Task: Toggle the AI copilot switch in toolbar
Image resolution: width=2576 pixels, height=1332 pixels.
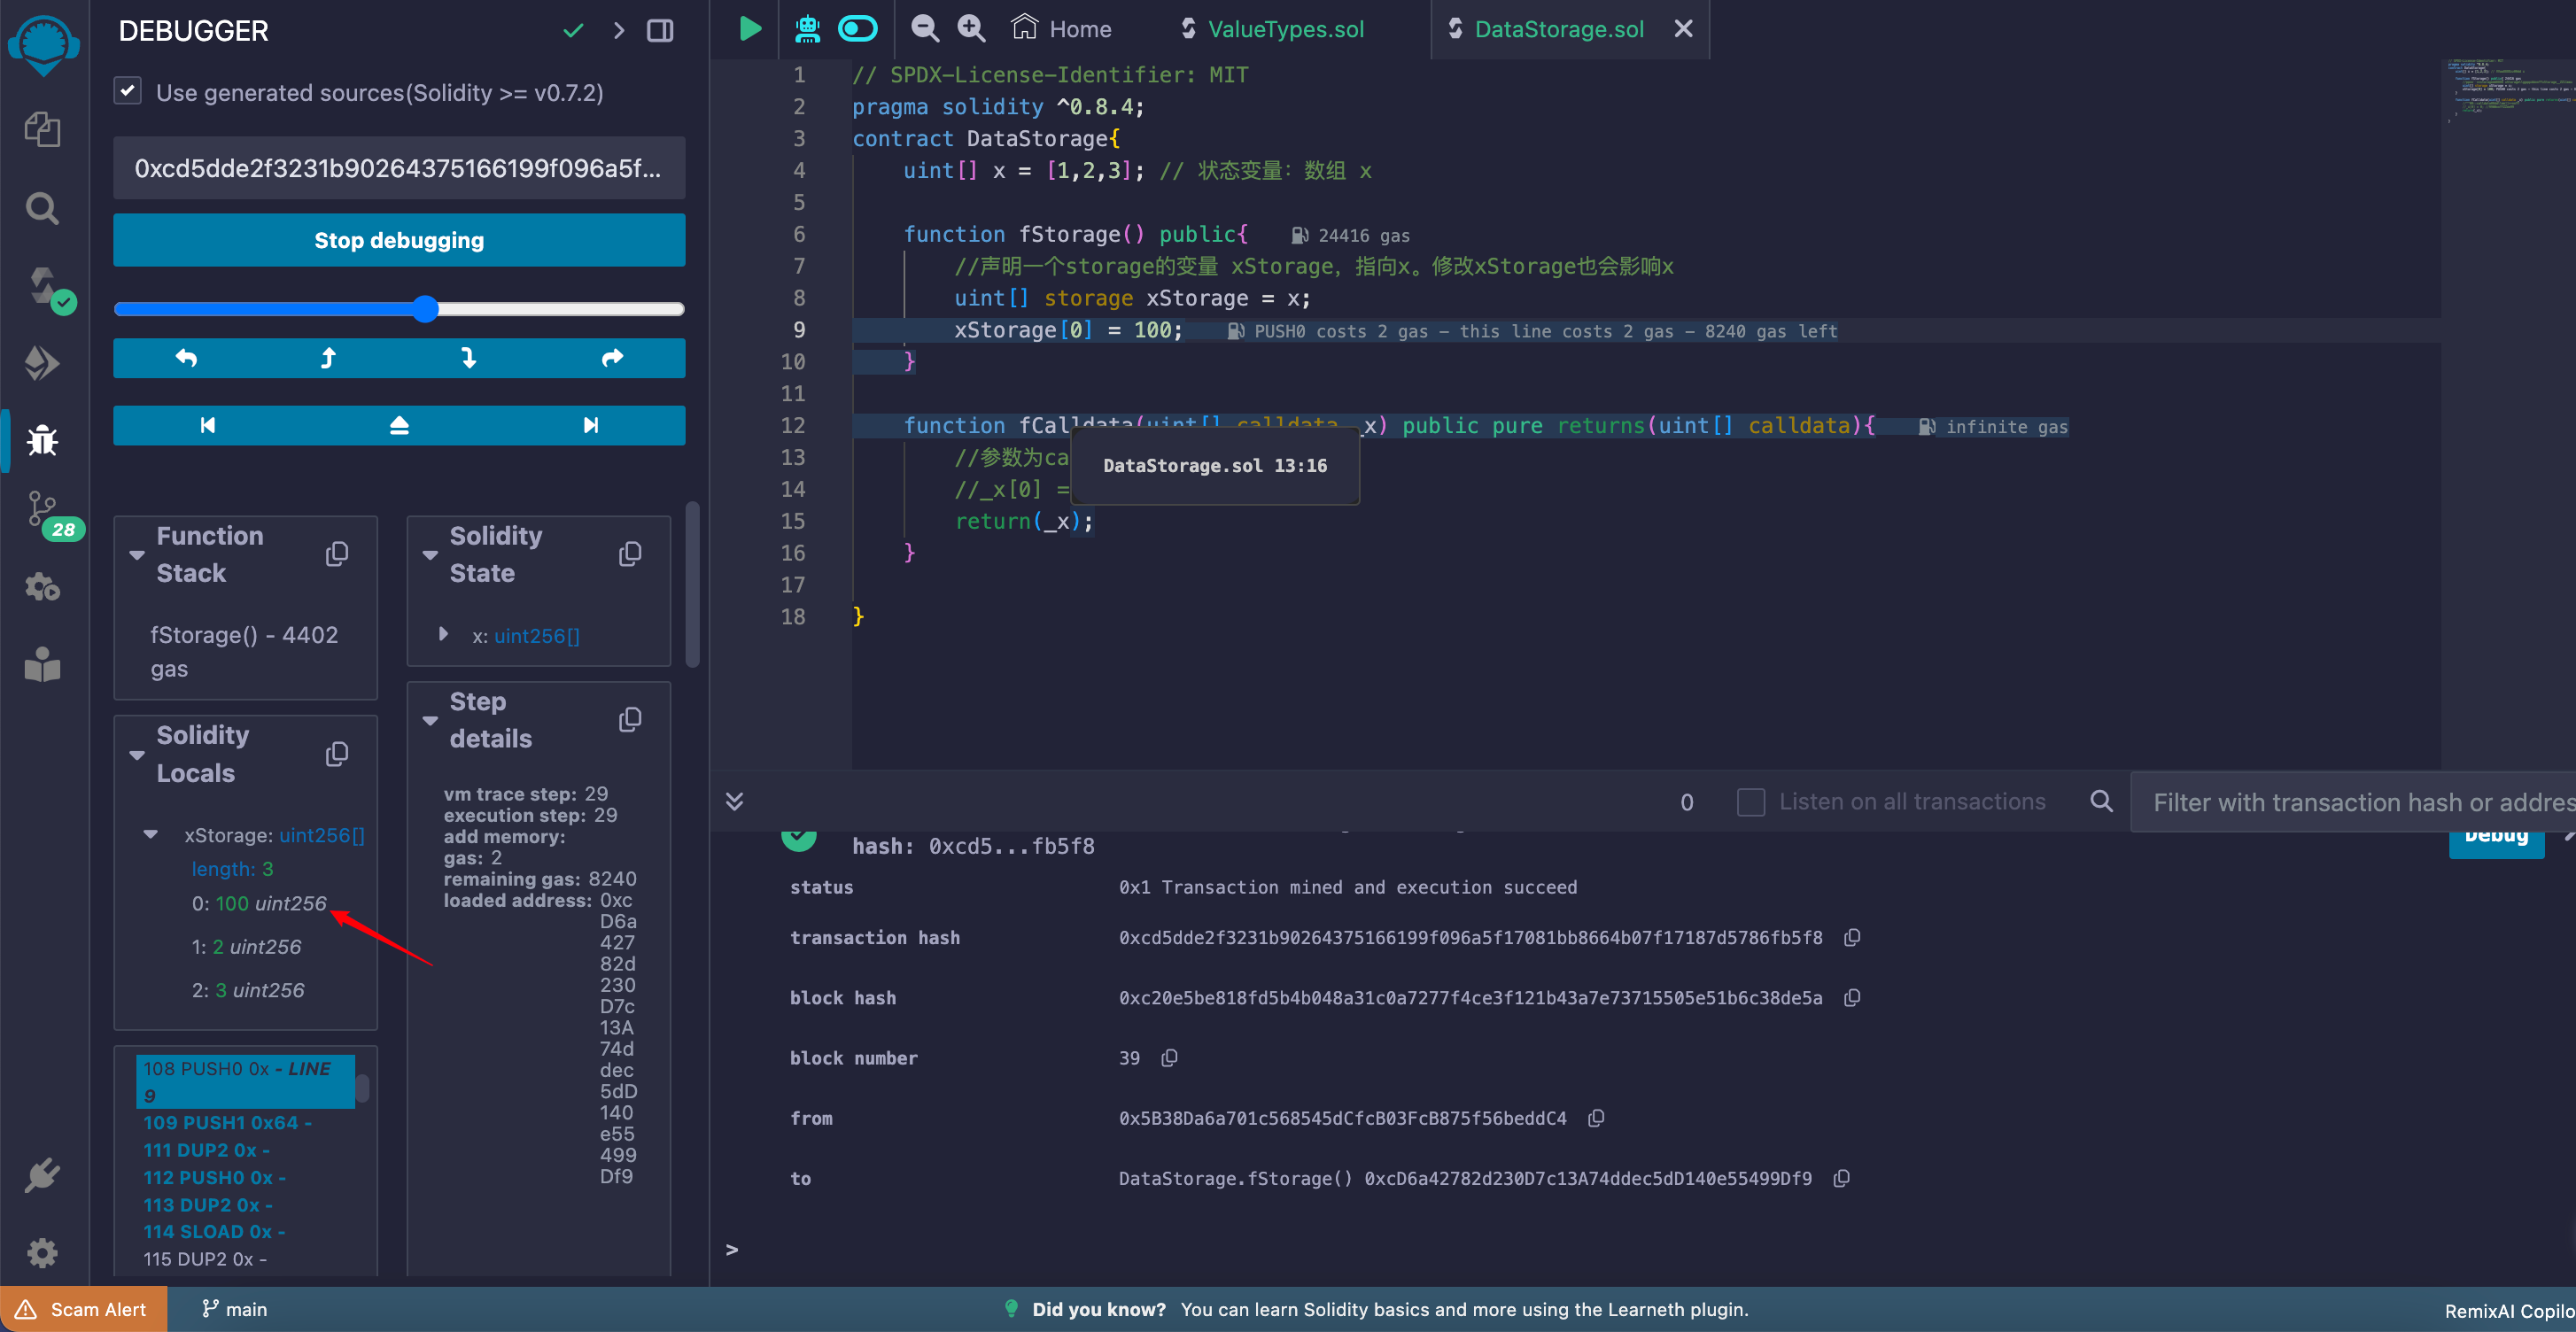Action: click(x=858, y=29)
